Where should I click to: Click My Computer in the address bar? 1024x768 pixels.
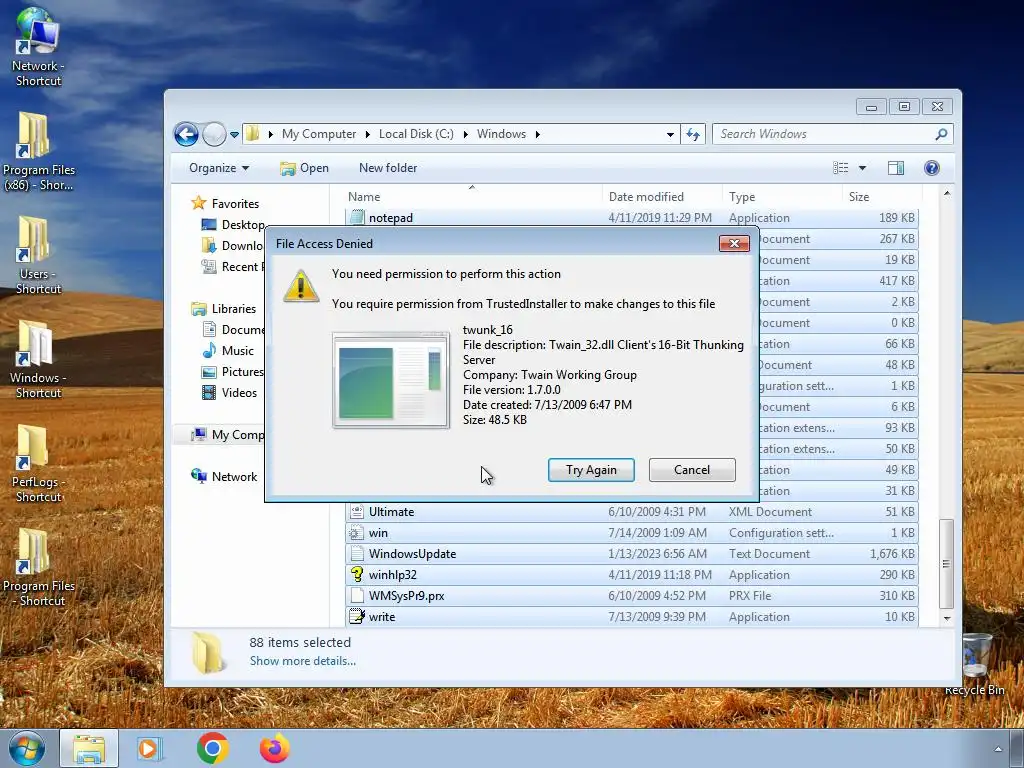[x=319, y=134]
